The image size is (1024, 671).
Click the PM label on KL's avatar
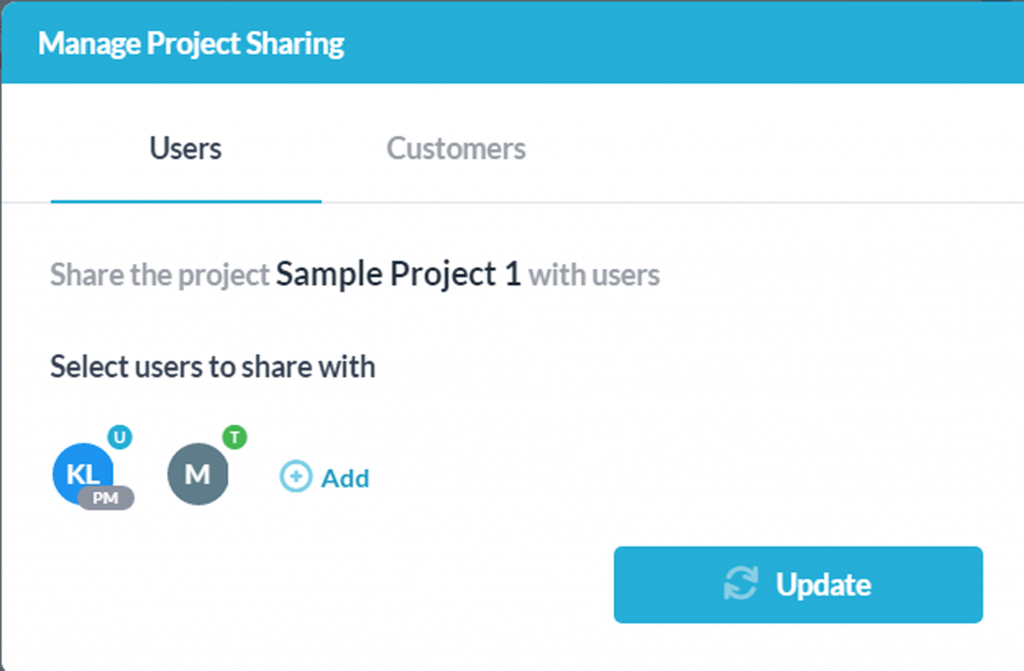point(104,497)
